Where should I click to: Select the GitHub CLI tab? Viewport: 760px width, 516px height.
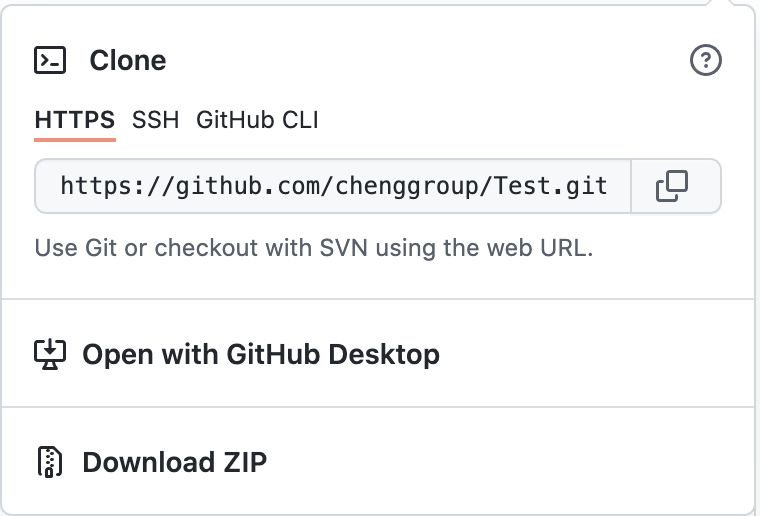pos(257,121)
